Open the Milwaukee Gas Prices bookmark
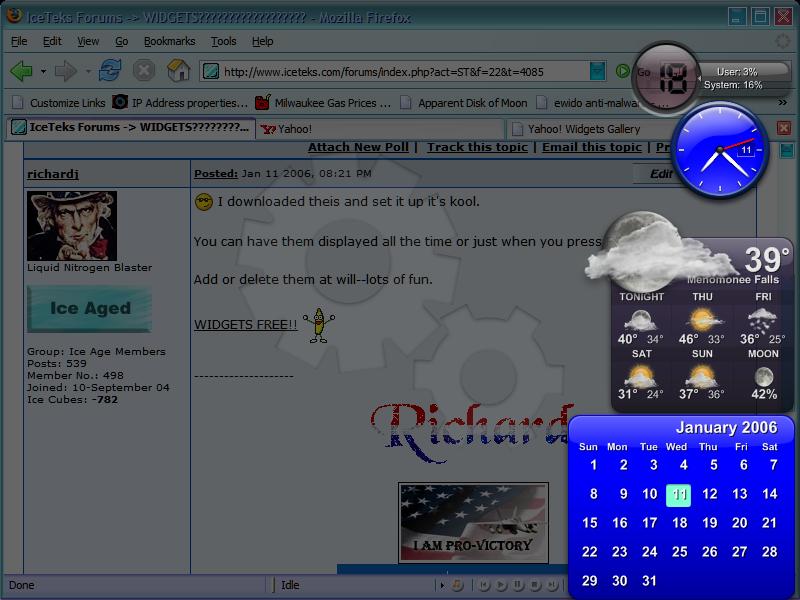 pyautogui.click(x=323, y=103)
